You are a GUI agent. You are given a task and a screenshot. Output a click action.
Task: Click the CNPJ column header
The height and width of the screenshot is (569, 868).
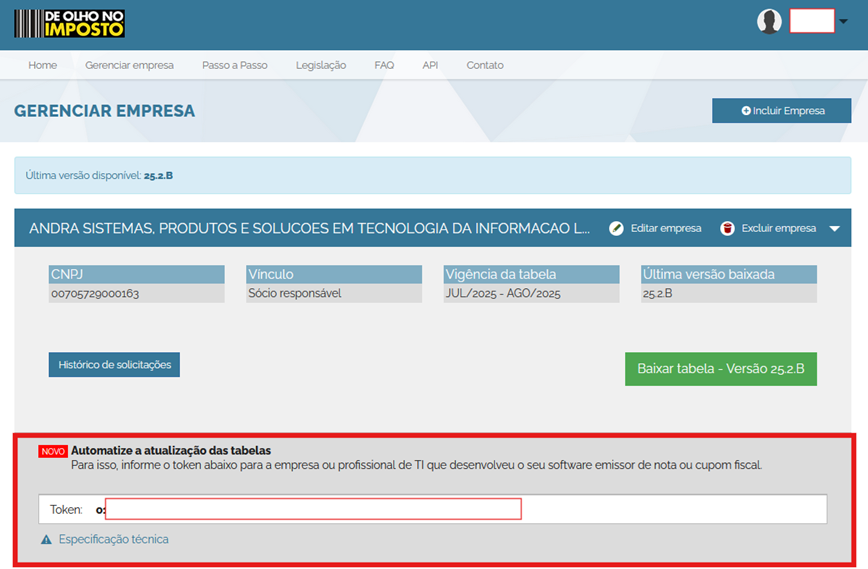137,275
